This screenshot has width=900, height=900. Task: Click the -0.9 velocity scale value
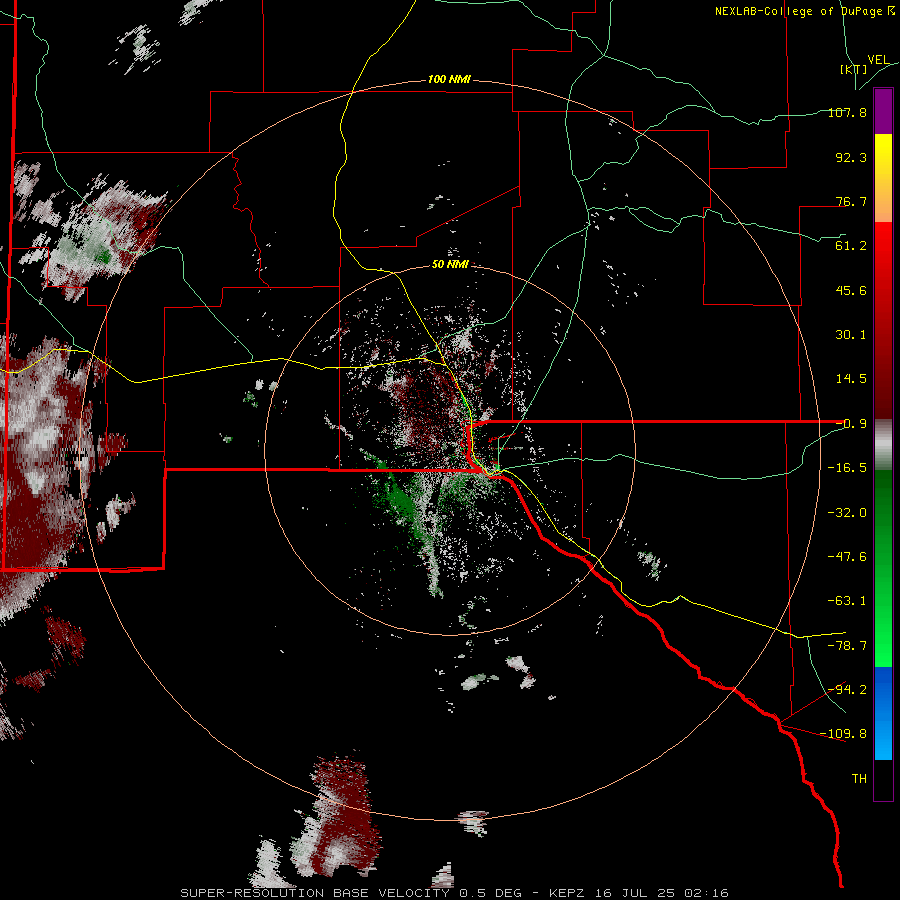851,424
